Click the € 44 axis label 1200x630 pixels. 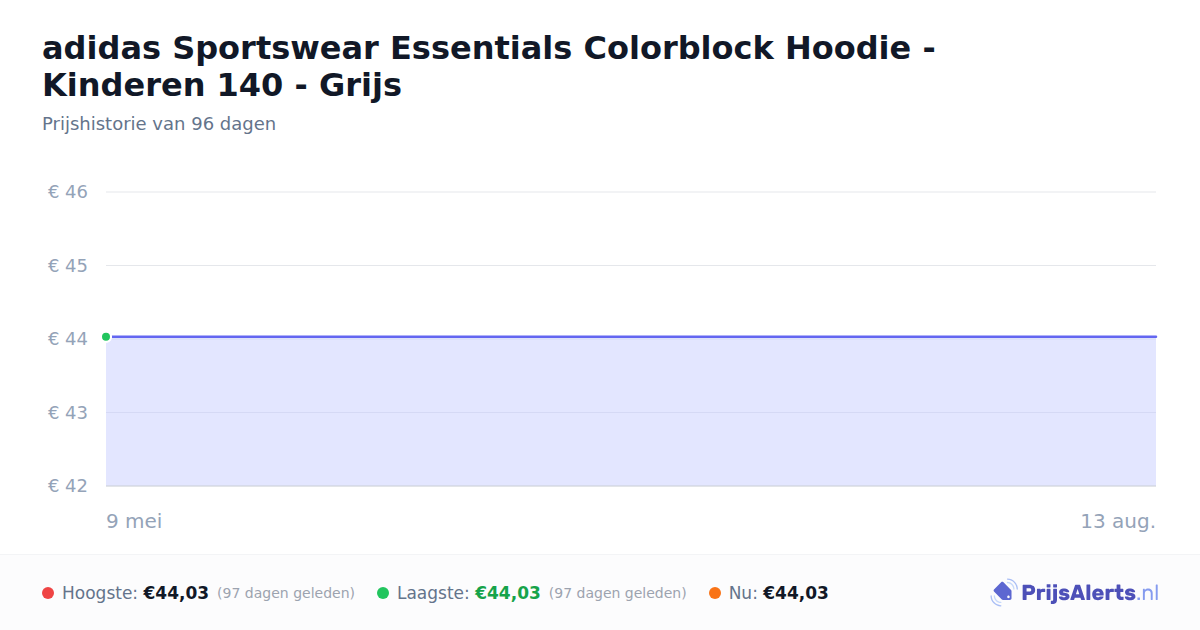[69, 339]
